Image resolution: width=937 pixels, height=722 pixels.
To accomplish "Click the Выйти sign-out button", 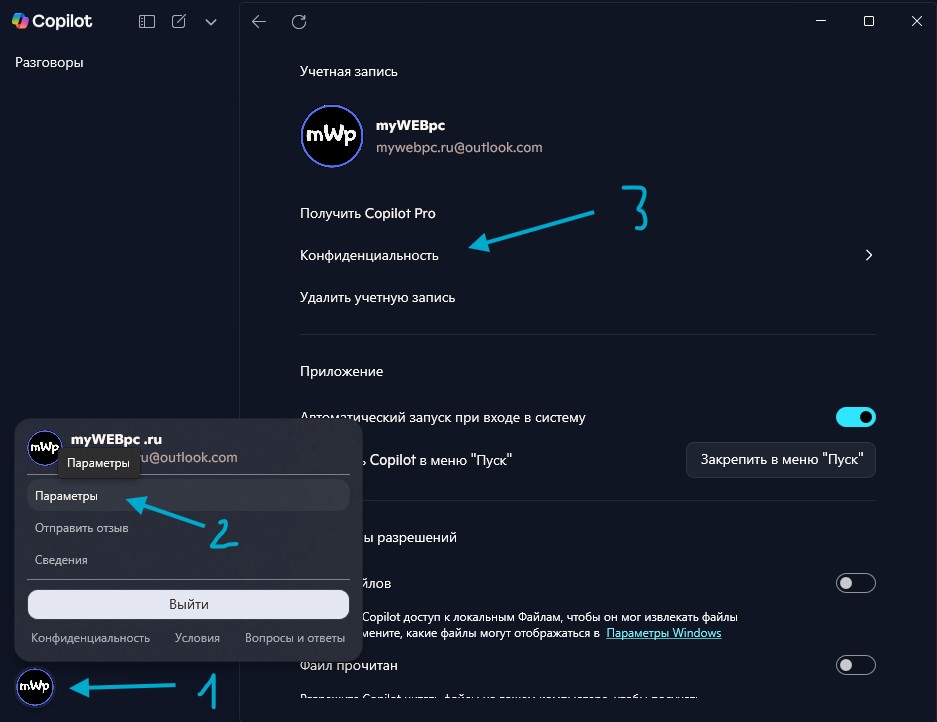I will coord(188,604).
